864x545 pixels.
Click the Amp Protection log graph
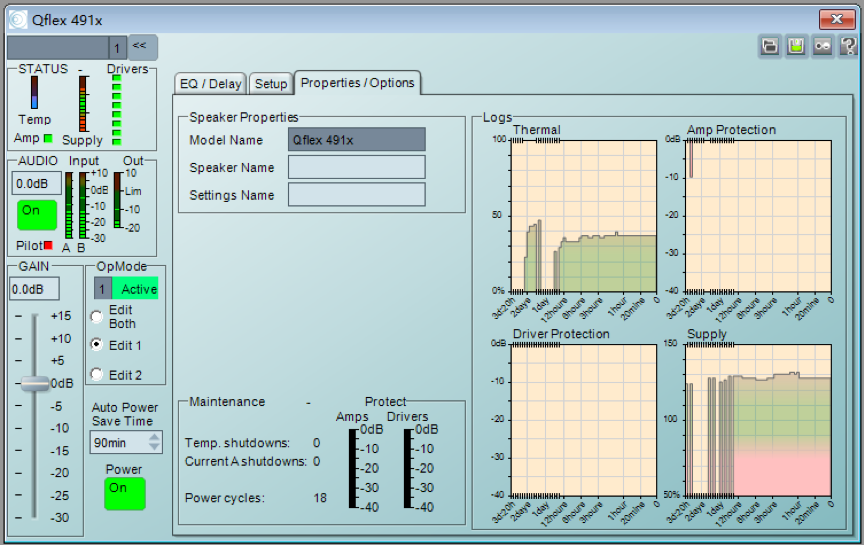[758, 215]
